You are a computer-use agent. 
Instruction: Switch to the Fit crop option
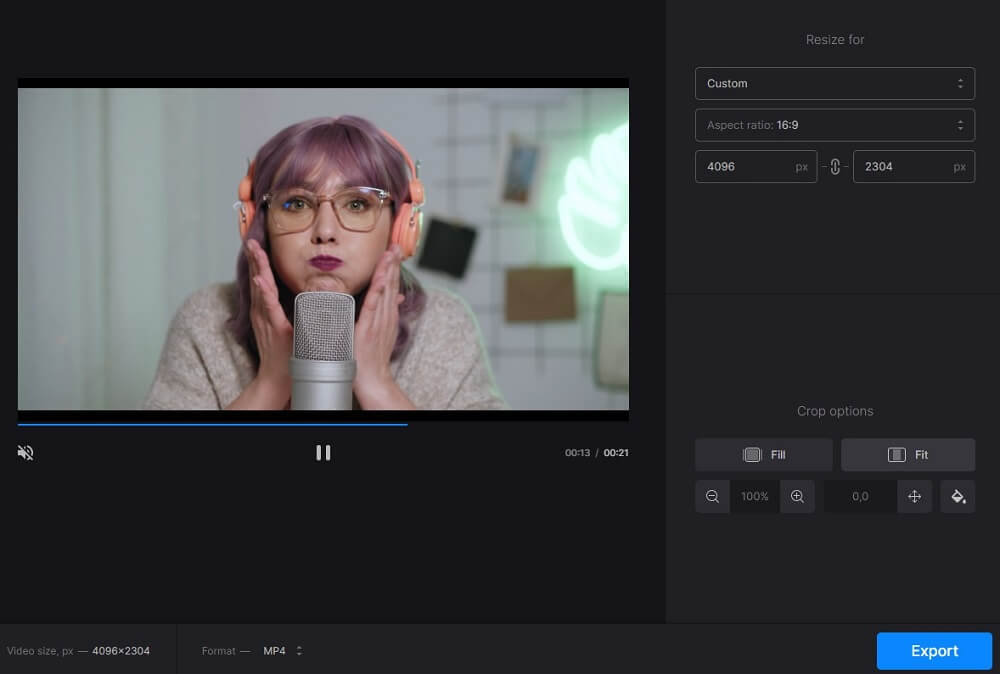pyautogui.click(x=908, y=454)
